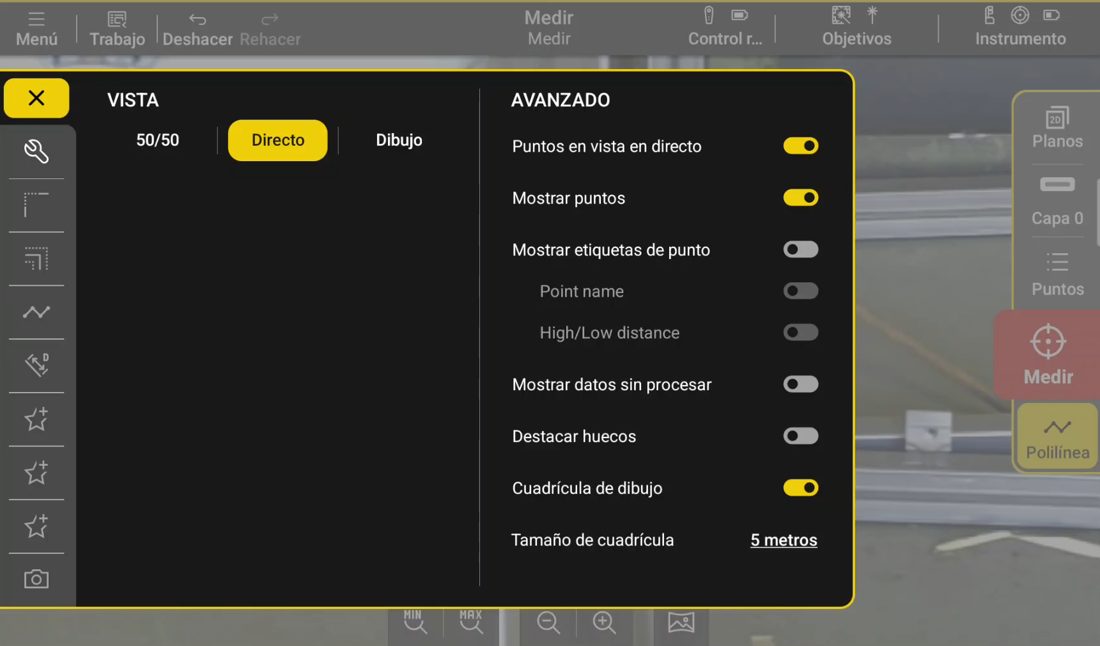The width and height of the screenshot is (1100, 646).
Task: Click the second add-favorite star icon
Action: [36, 472]
